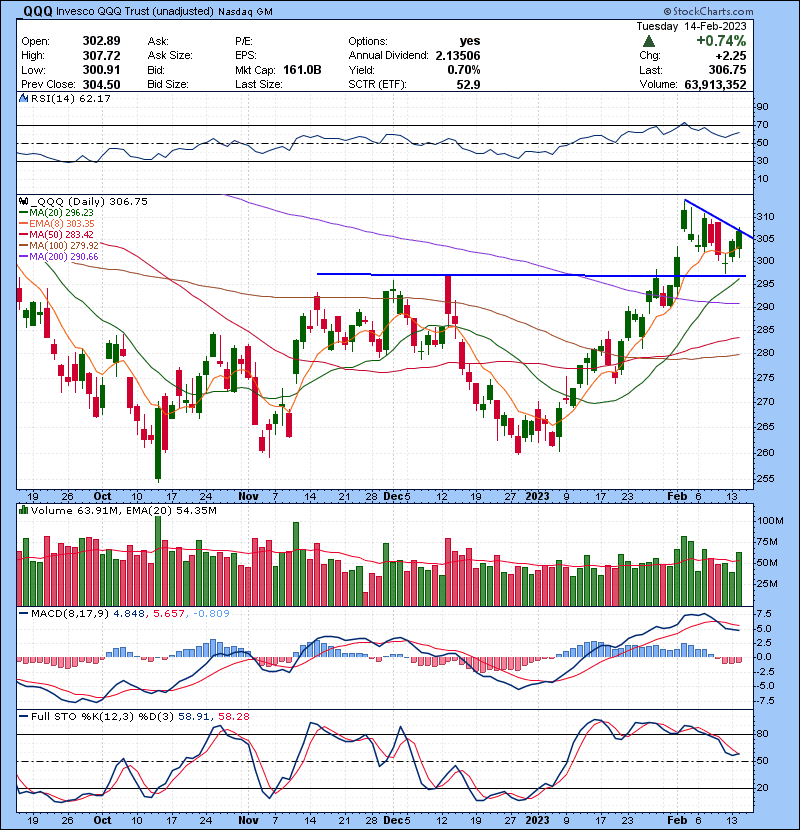
Task: Click the Prev Close value 304.50
Action: click(x=101, y=85)
